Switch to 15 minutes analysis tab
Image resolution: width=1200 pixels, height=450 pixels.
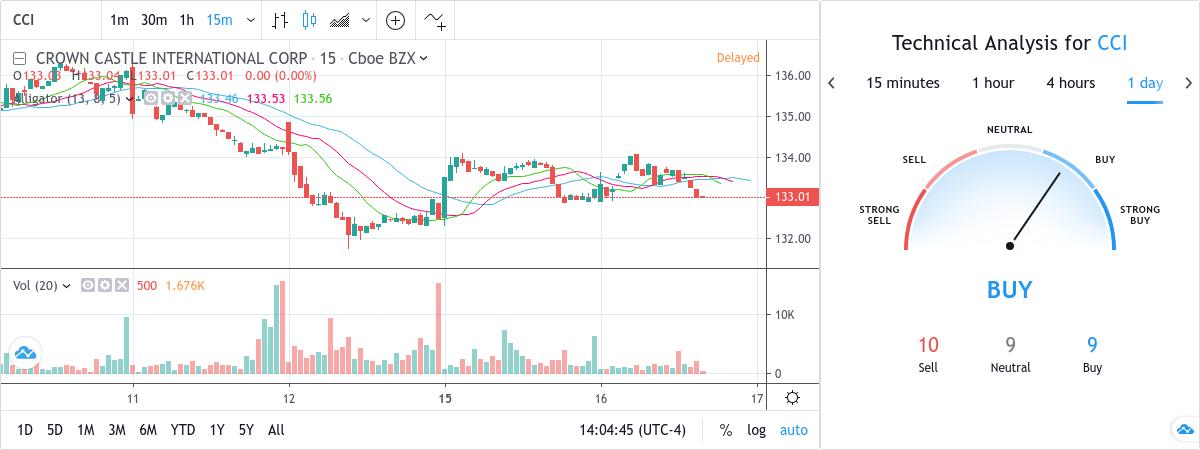coord(903,83)
